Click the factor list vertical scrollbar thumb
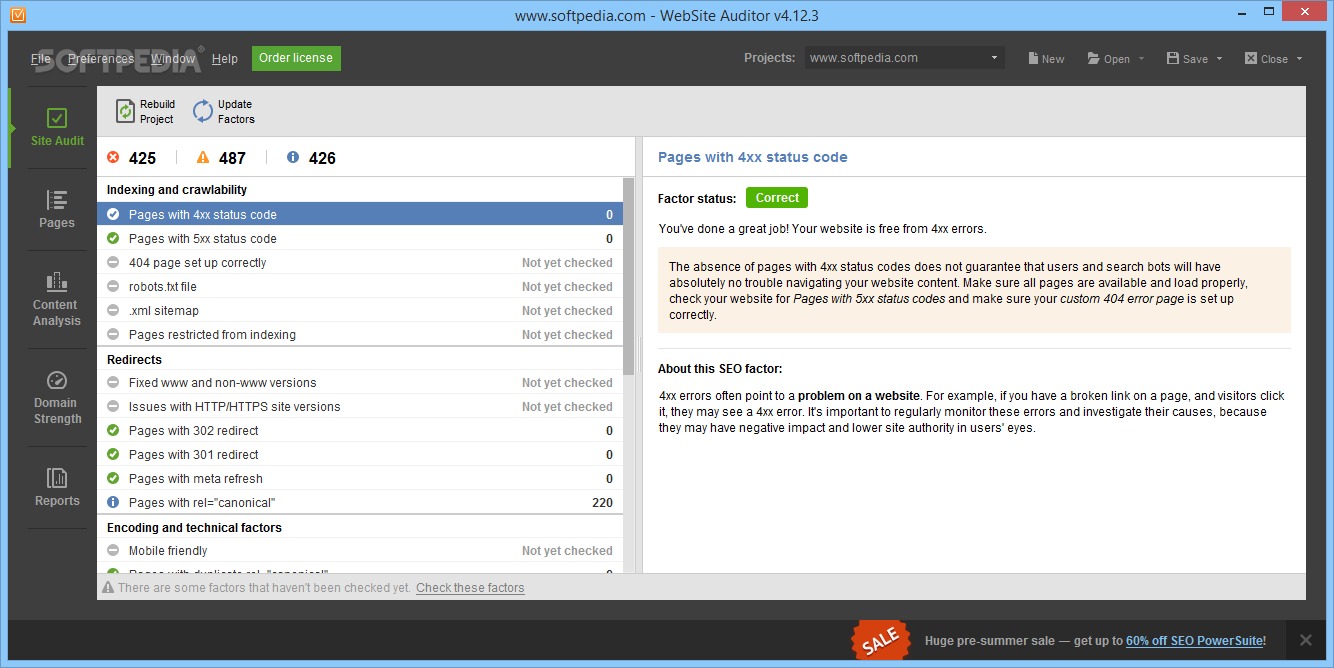This screenshot has height=668, width=1334. (628, 276)
